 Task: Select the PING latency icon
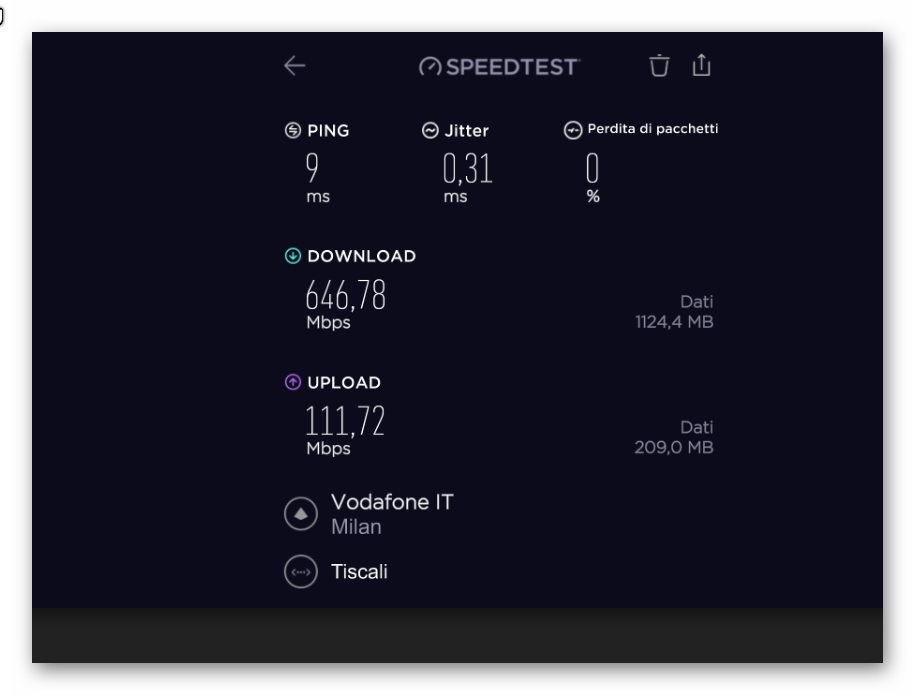(x=293, y=130)
